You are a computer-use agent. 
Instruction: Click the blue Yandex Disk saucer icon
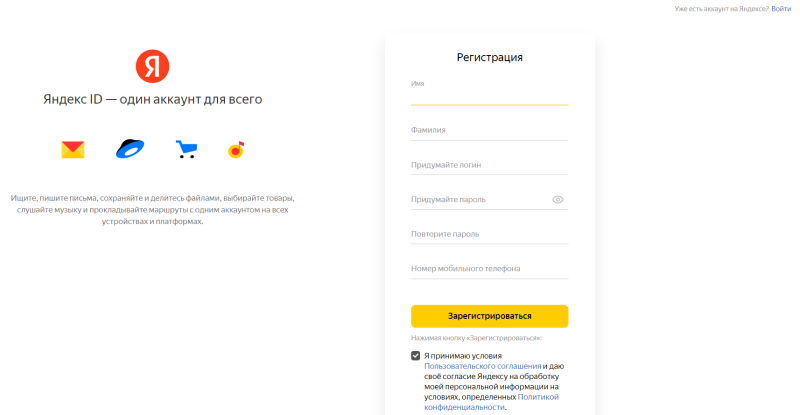click(x=130, y=149)
